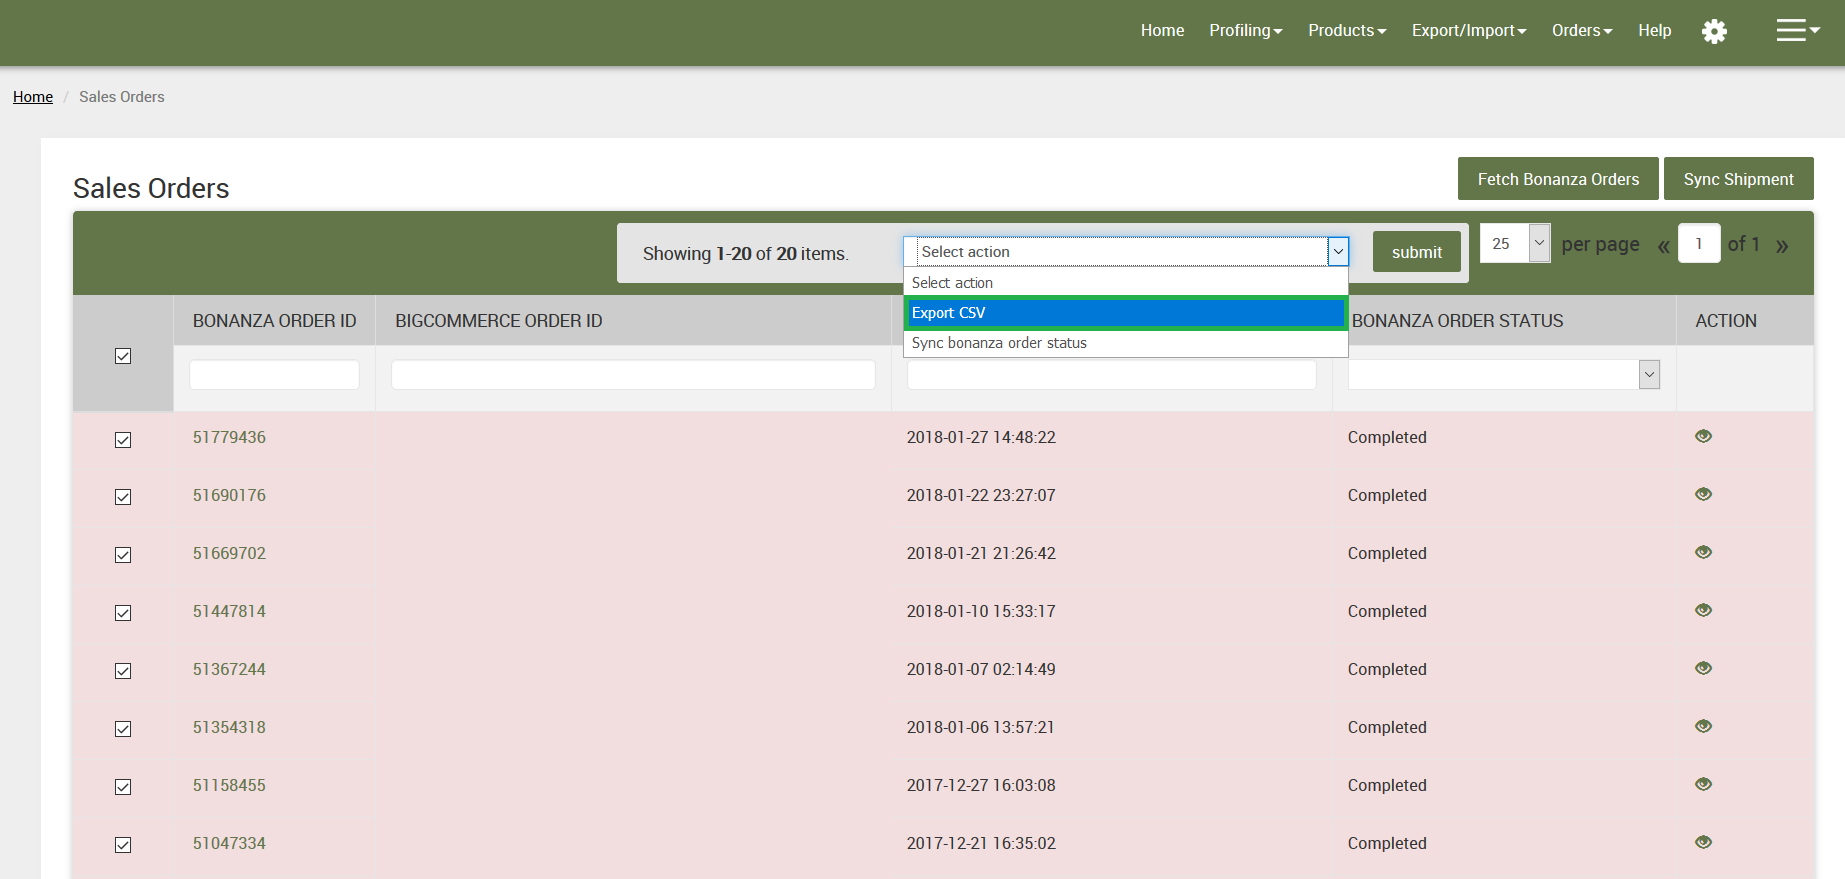This screenshot has width=1845, height=879.
Task: View order 51690176 via eye icon
Action: click(x=1704, y=494)
